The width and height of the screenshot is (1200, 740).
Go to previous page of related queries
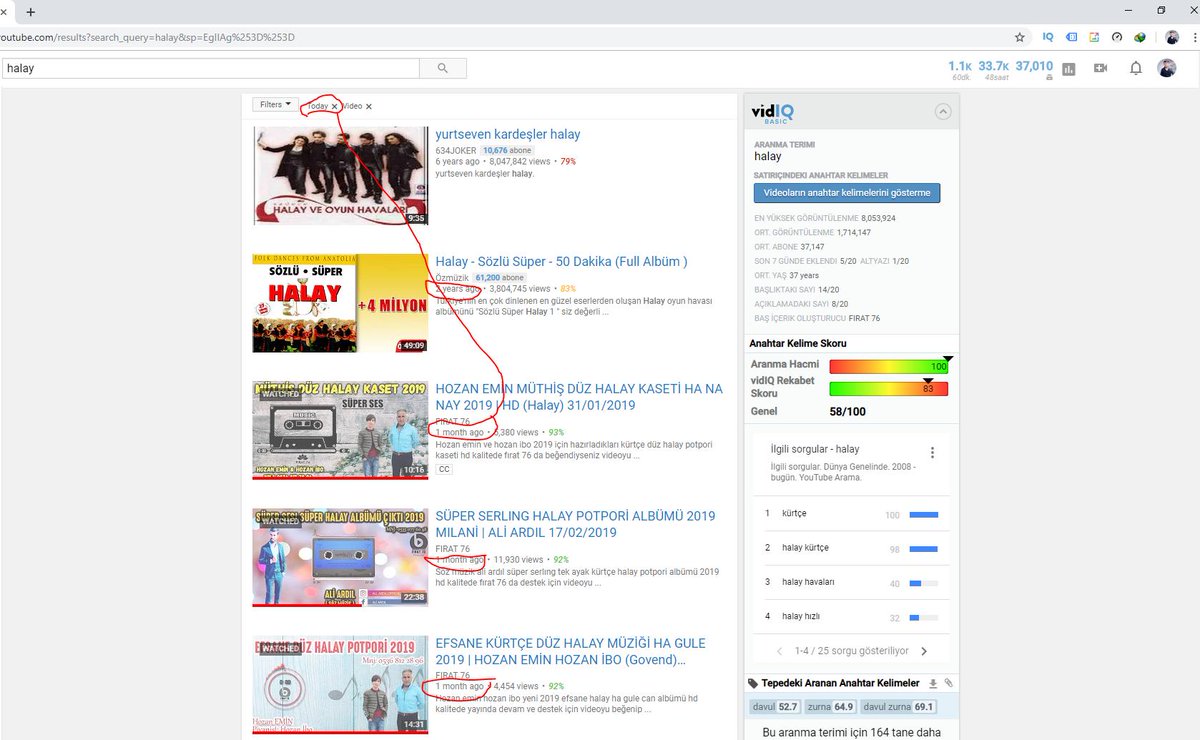[782, 651]
